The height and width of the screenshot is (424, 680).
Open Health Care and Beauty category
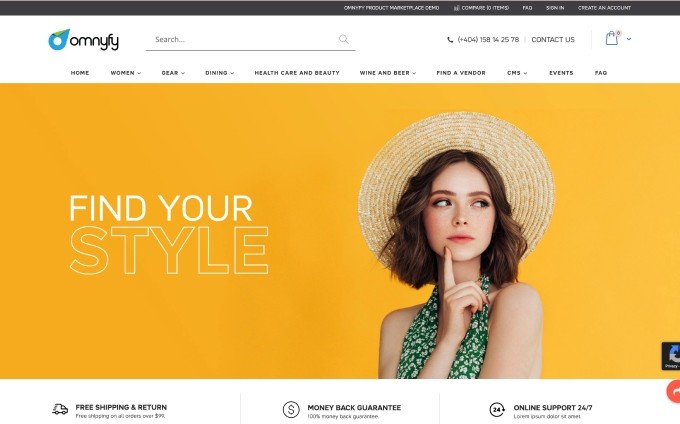(x=297, y=73)
